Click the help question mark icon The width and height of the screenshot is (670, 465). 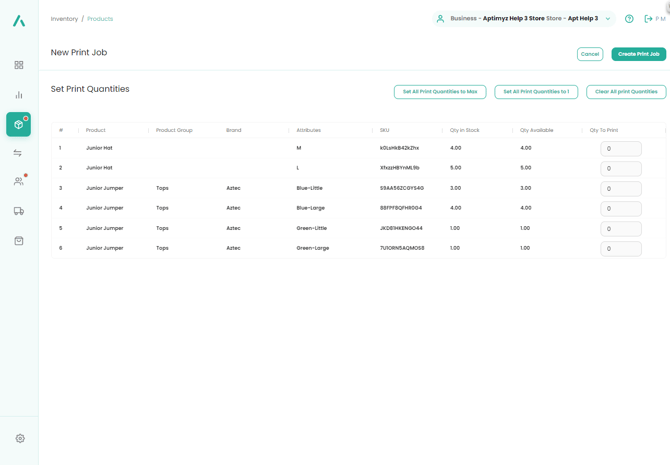(x=629, y=19)
